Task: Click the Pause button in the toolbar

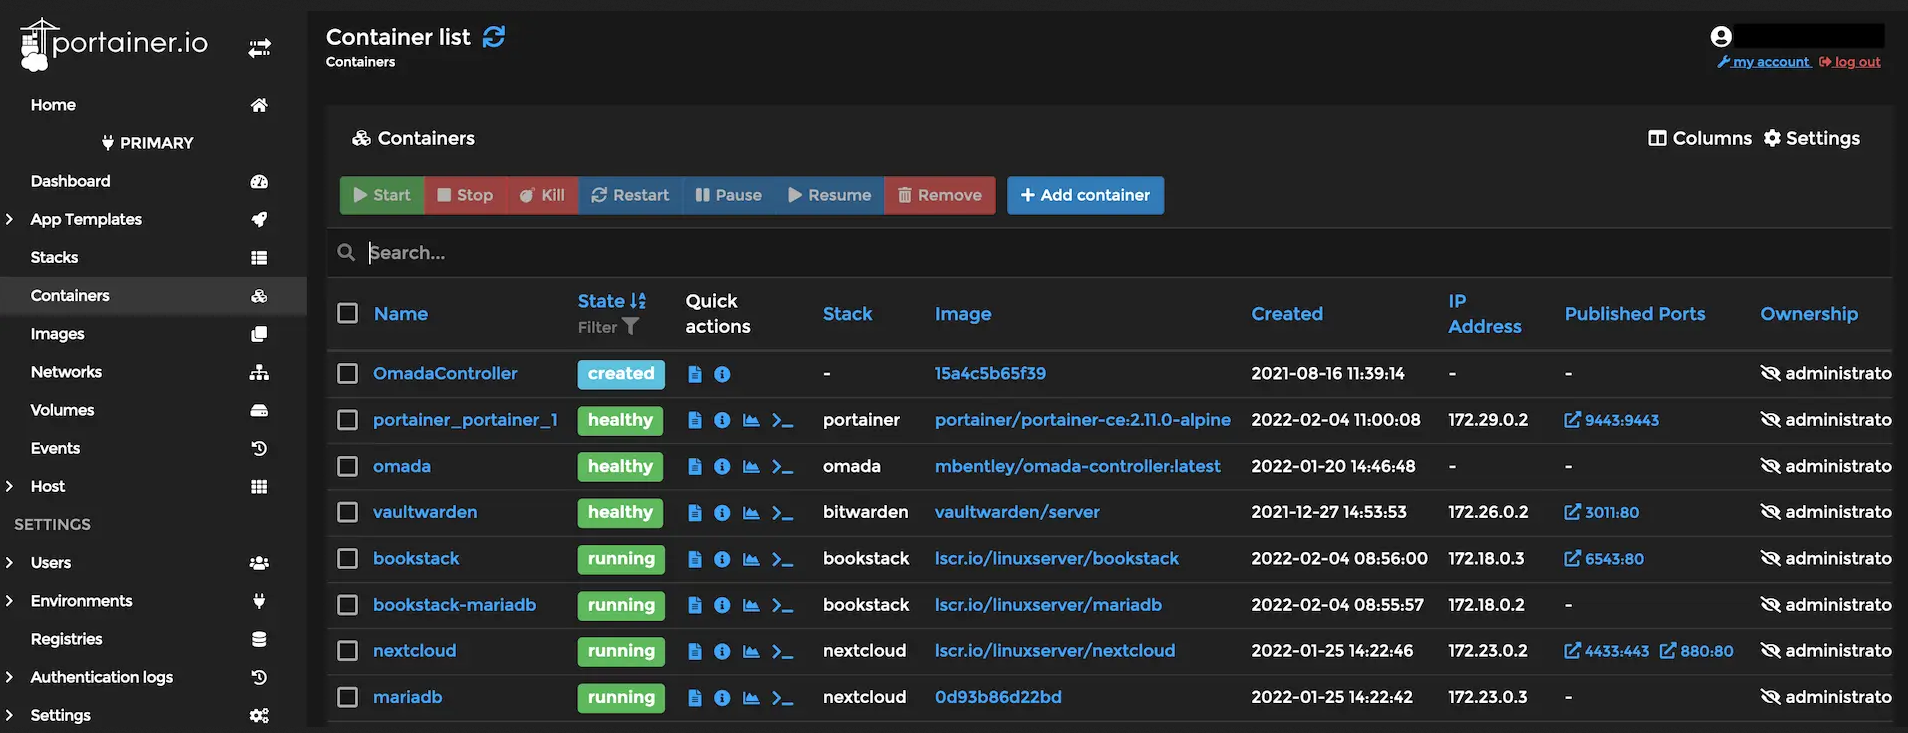Action: coord(728,195)
